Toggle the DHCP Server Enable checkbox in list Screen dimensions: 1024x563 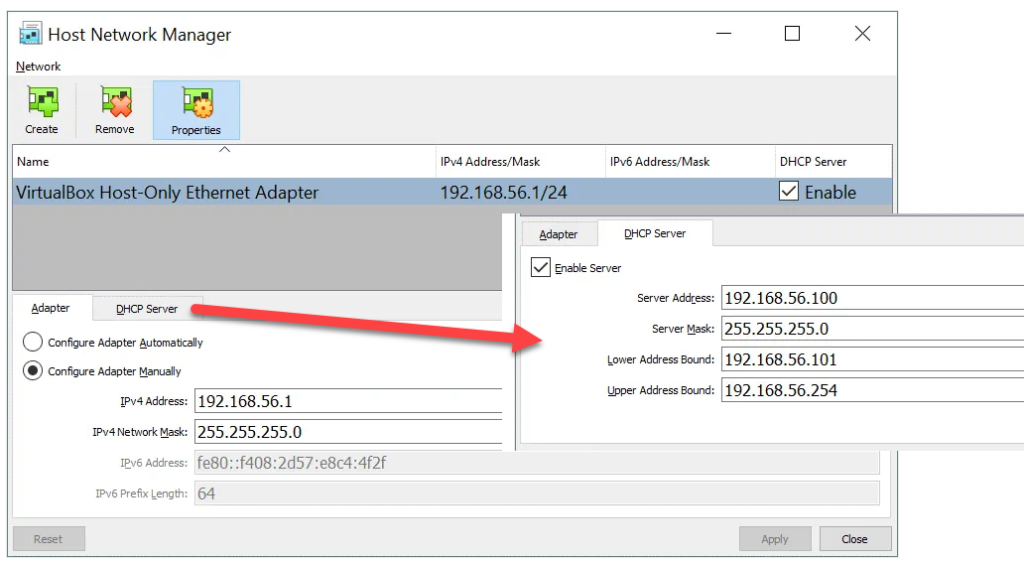tap(789, 191)
